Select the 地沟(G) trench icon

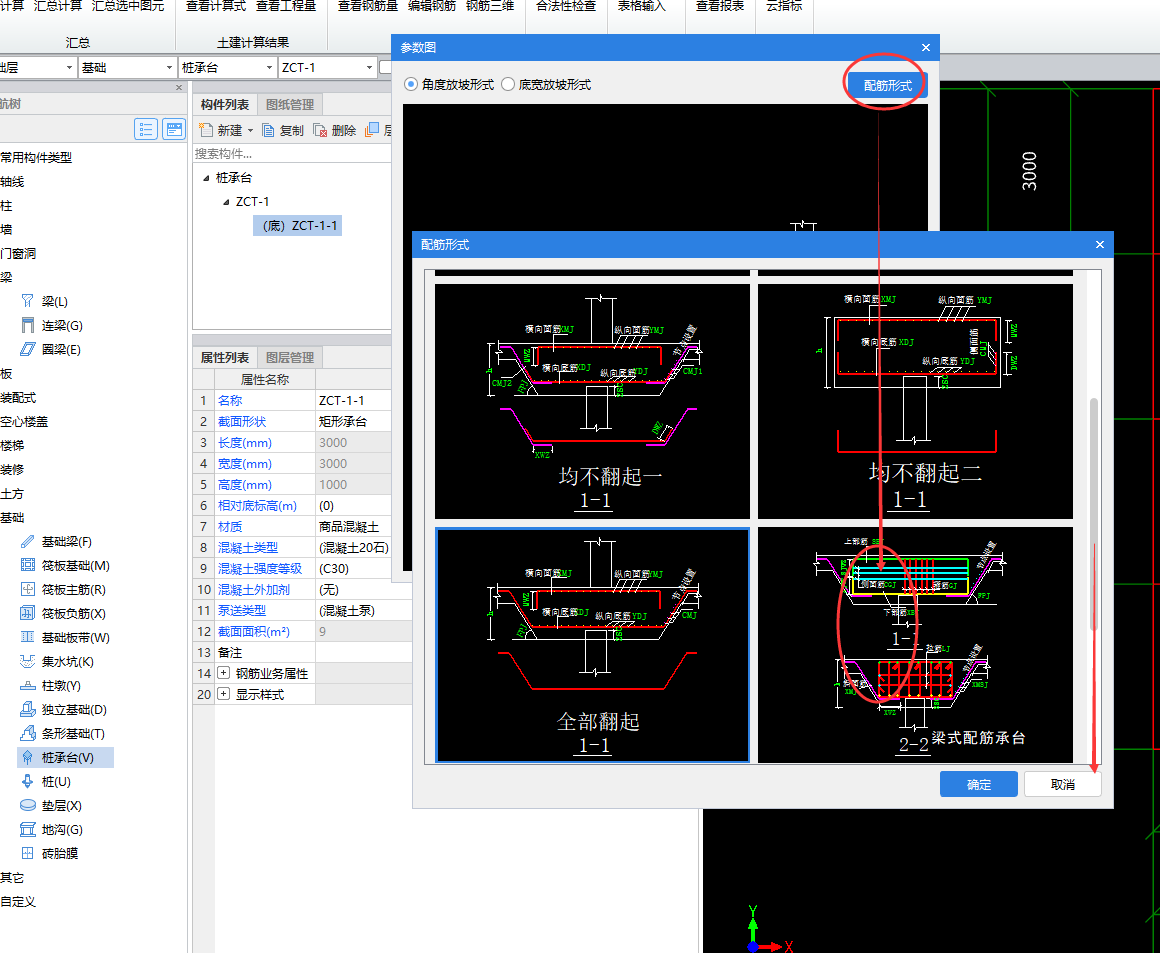27,829
